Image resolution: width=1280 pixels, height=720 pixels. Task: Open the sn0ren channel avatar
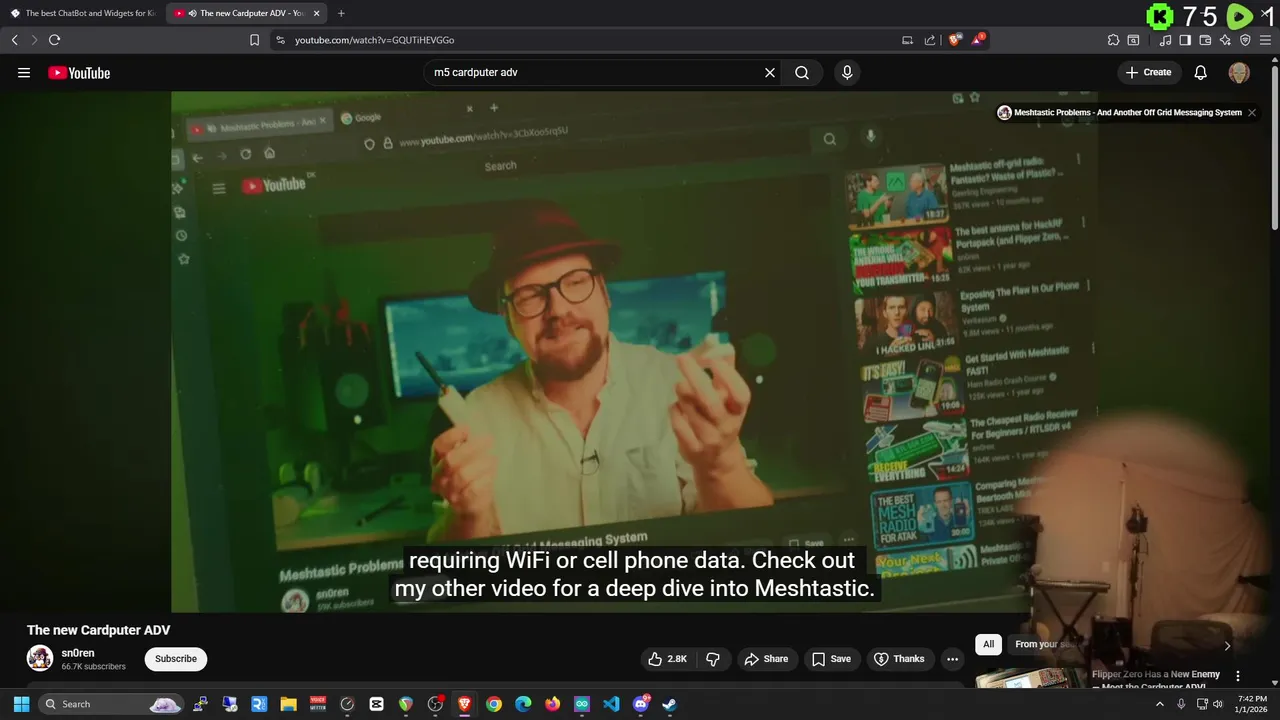40,658
